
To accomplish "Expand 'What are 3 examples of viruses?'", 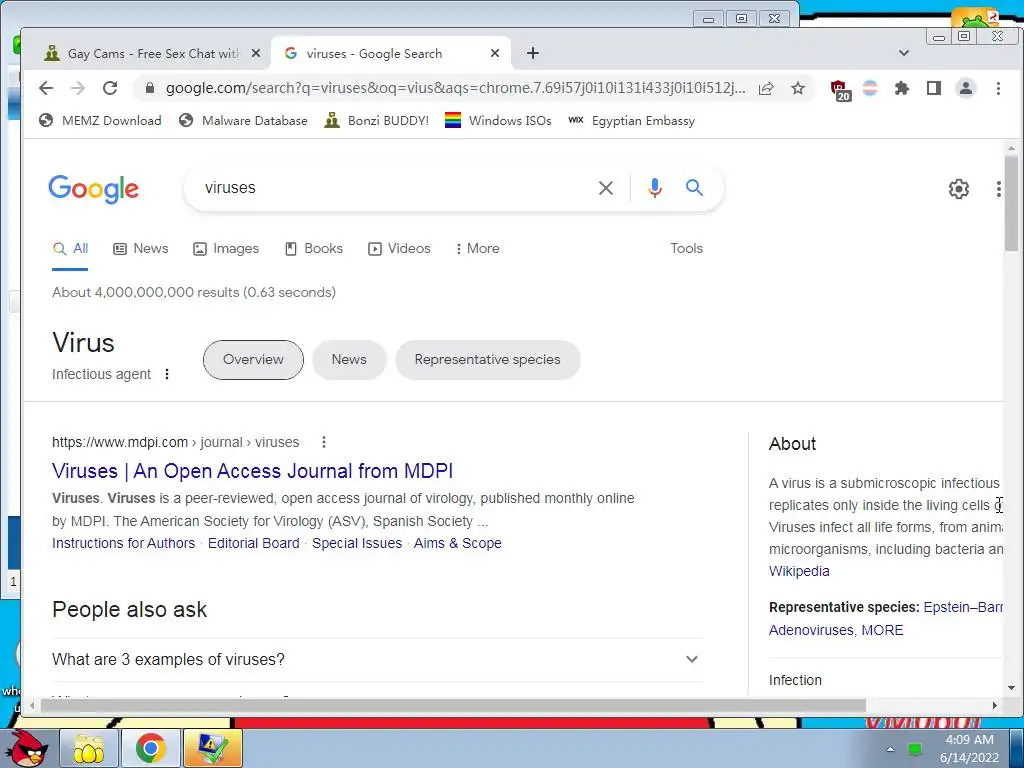I will (x=377, y=660).
